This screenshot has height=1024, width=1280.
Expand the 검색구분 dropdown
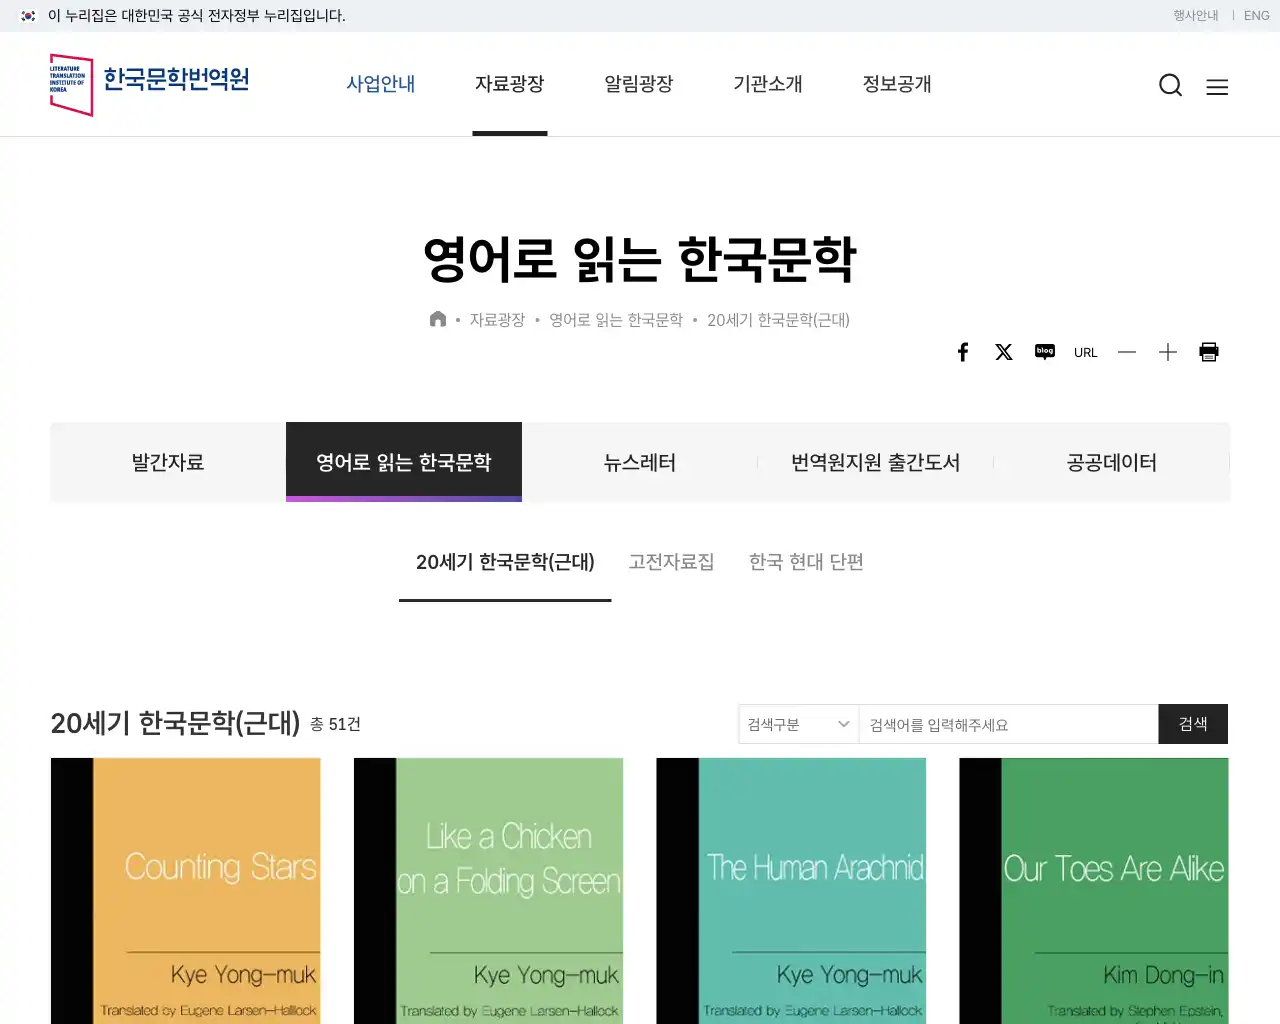click(x=798, y=724)
